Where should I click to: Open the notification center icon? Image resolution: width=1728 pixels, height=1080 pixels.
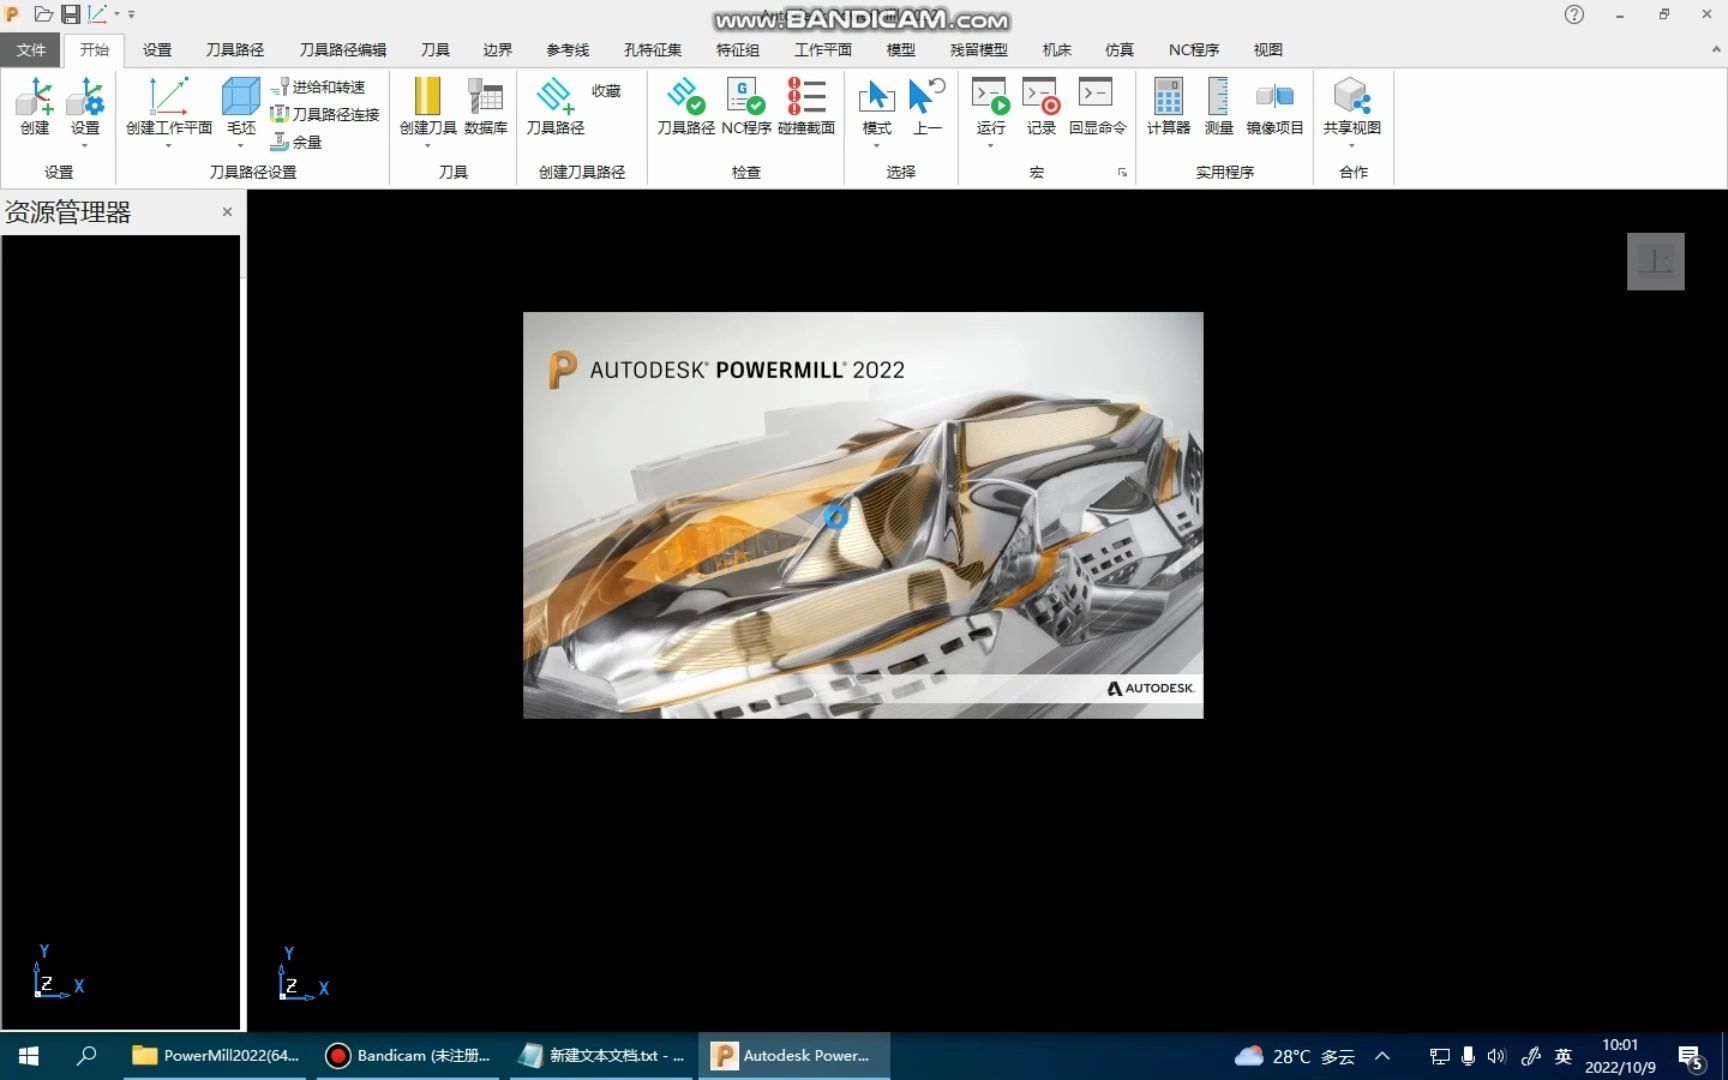click(1692, 1057)
